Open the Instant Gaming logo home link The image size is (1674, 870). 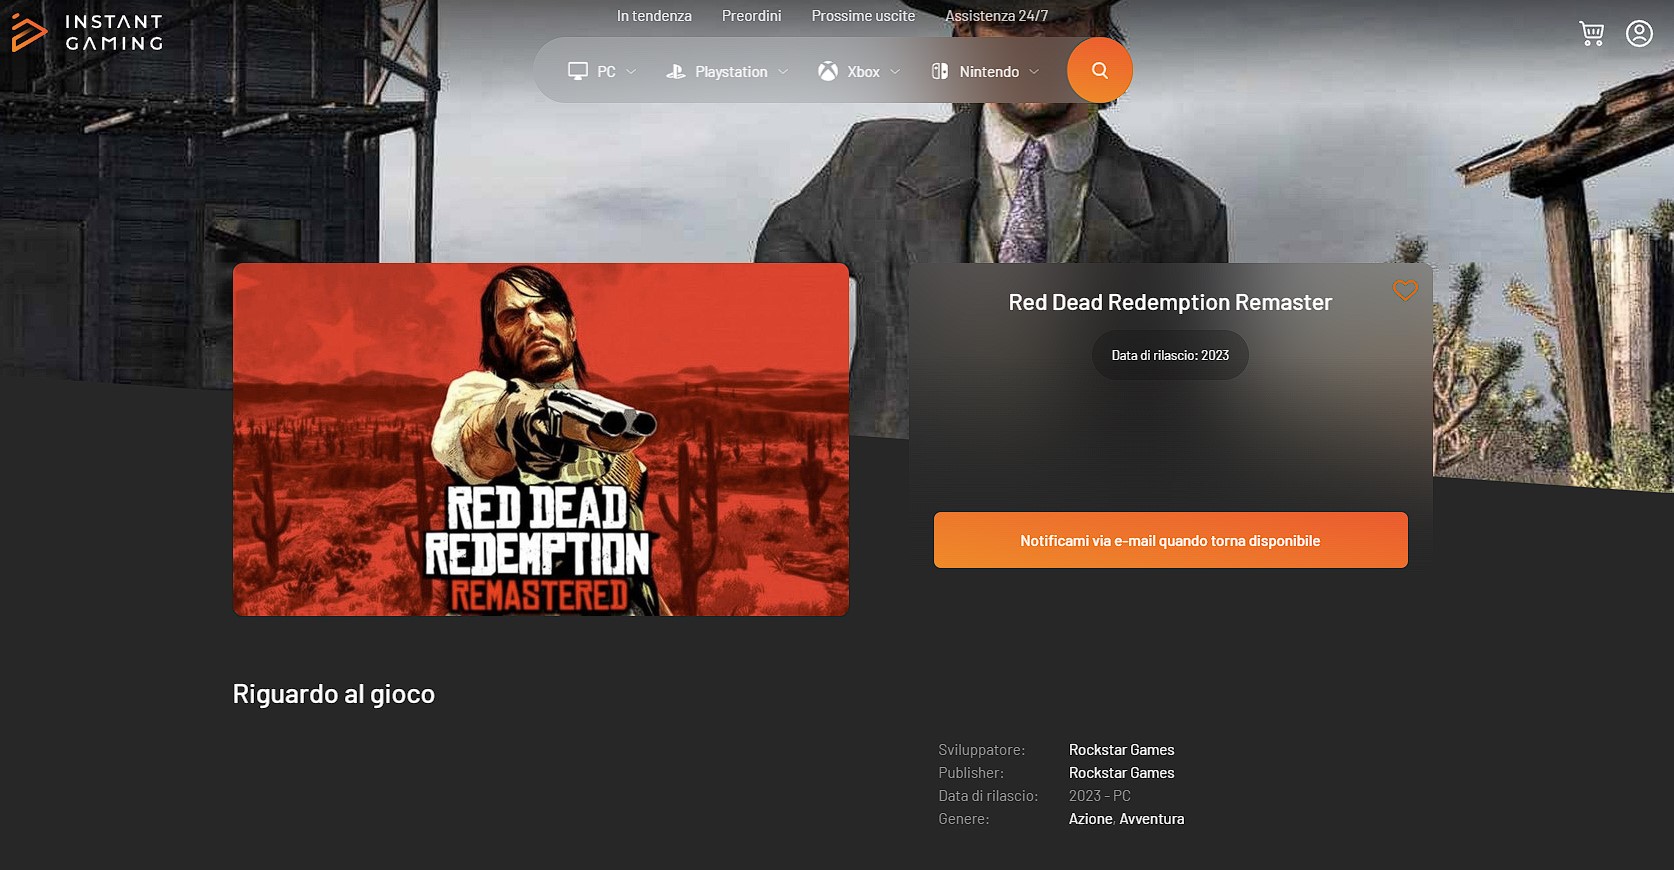click(87, 32)
